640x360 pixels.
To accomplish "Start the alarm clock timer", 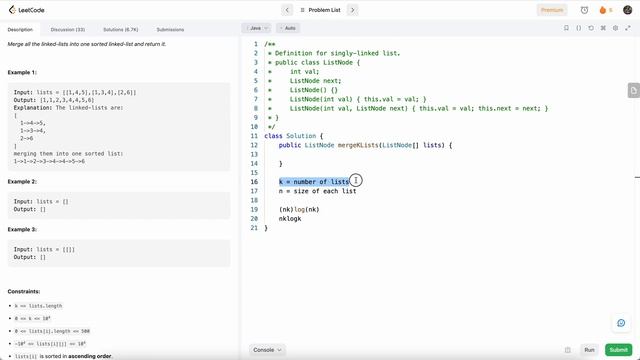I will 584,10.
